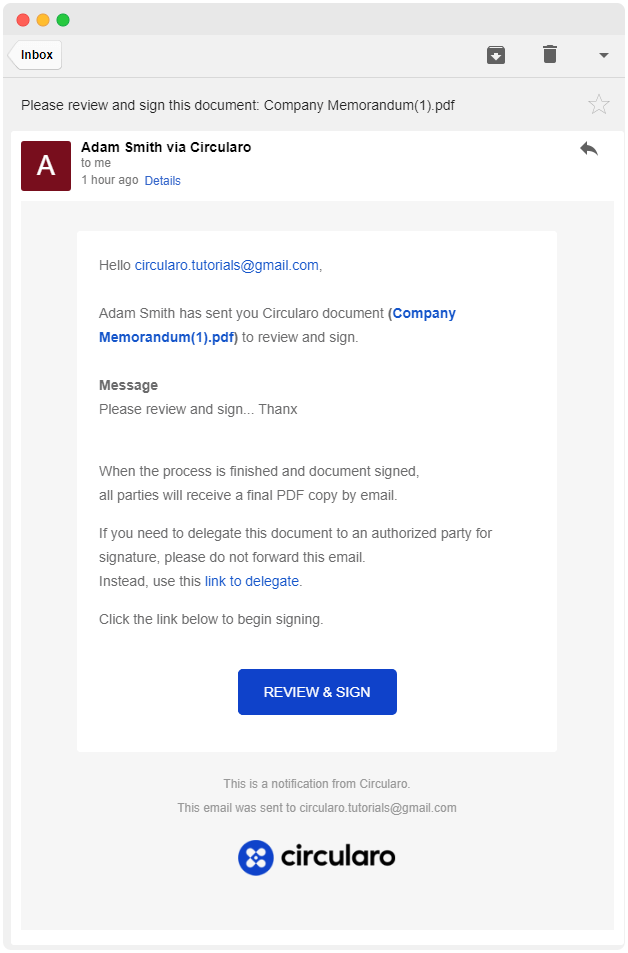Go back to the Inbox
This screenshot has width=628, height=953.
coord(36,55)
